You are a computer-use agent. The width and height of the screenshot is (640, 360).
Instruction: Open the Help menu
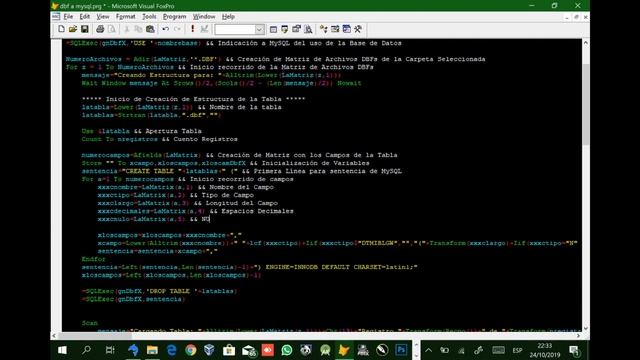click(228, 17)
